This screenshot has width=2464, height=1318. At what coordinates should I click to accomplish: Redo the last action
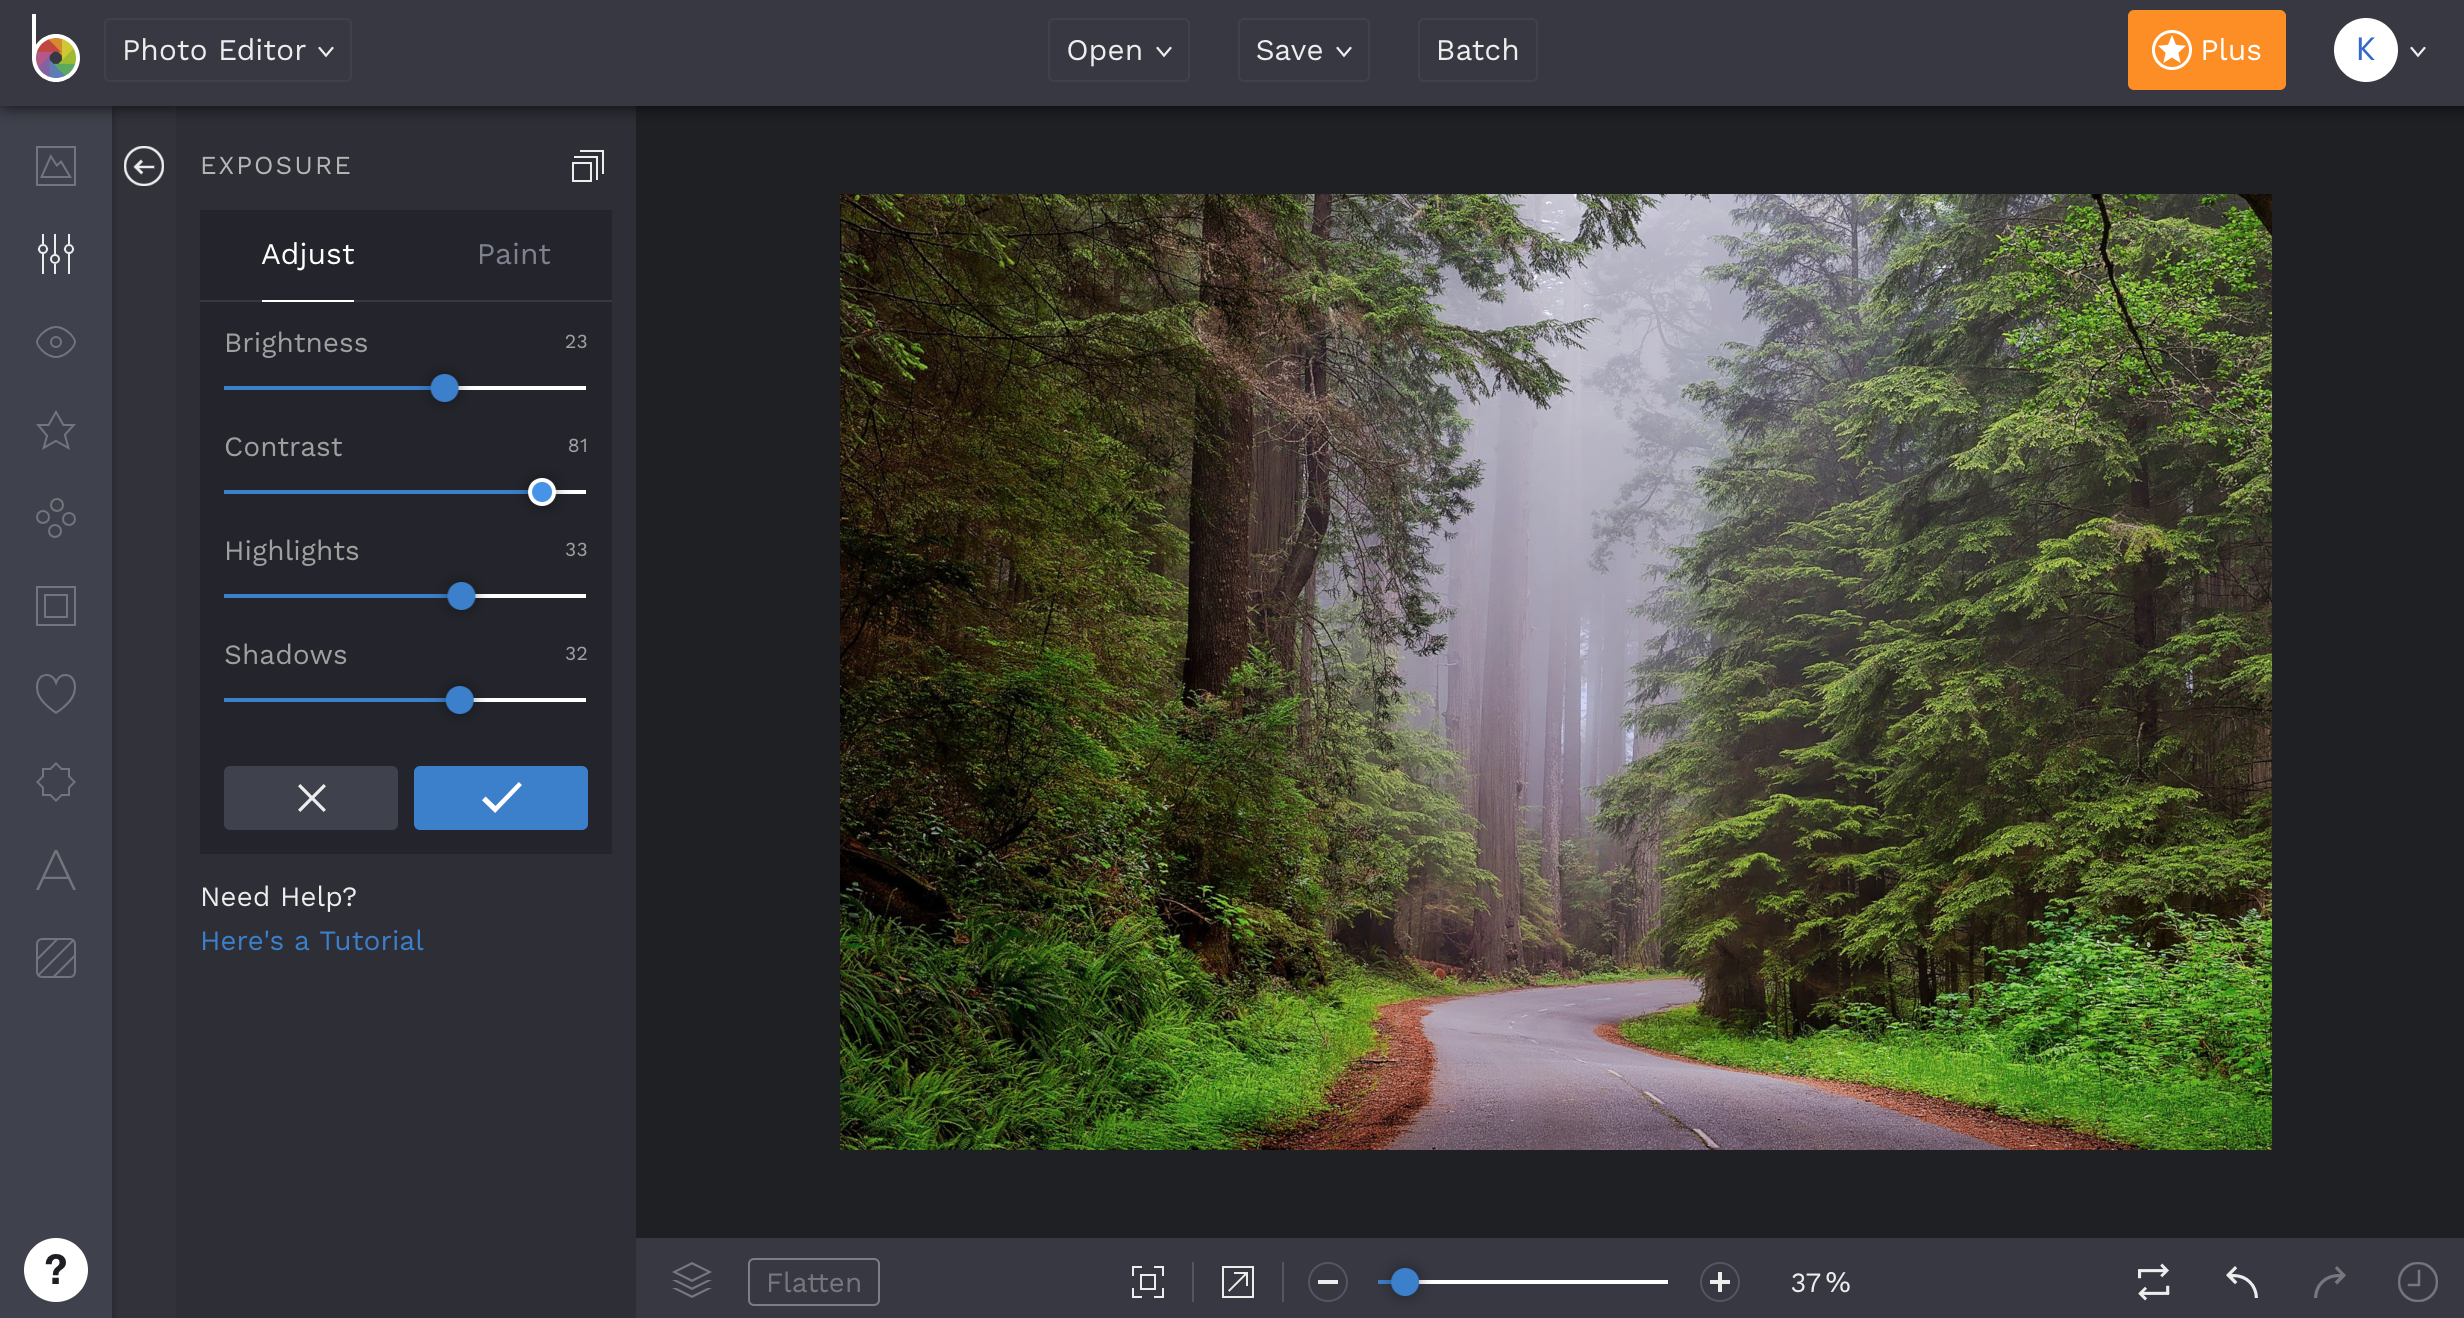click(x=2330, y=1282)
